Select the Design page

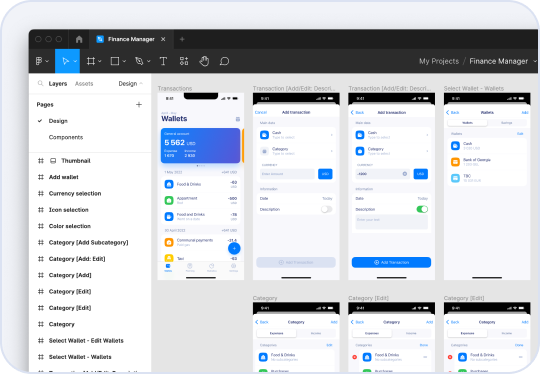tap(58, 121)
